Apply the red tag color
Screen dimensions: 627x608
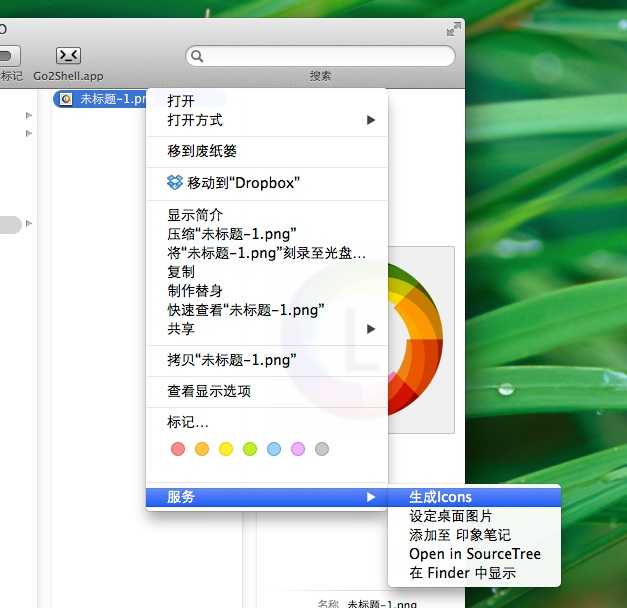coord(178,449)
